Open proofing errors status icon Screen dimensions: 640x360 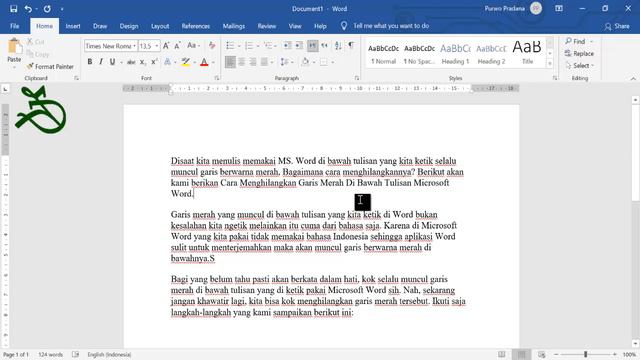tap(76, 355)
